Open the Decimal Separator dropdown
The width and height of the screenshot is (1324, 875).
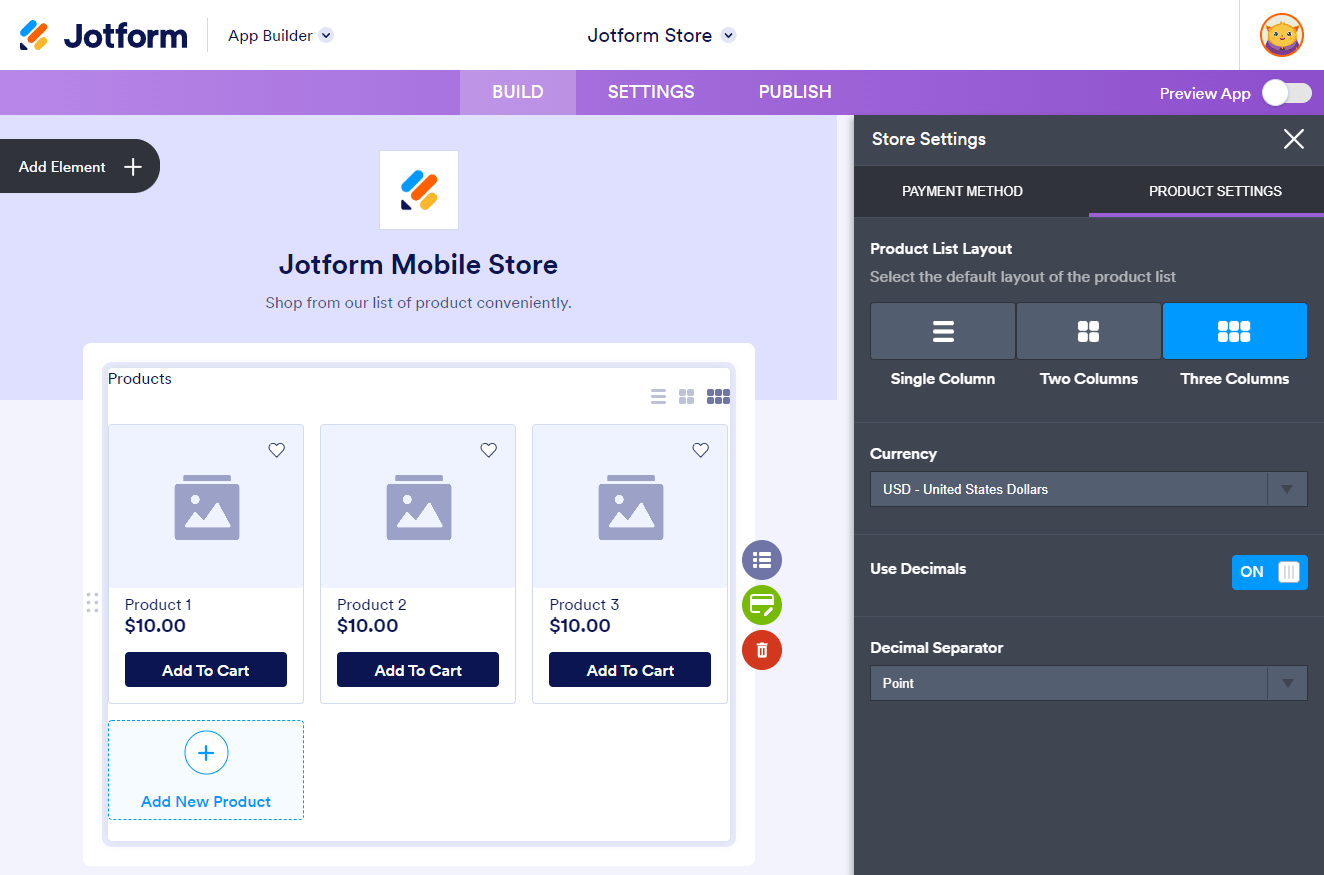[x=1089, y=683]
